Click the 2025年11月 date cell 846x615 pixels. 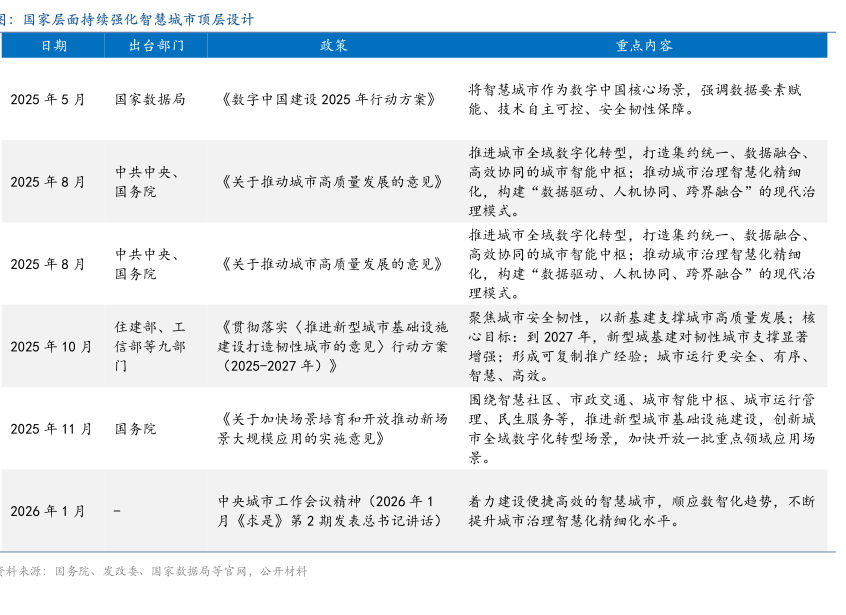(x=51, y=428)
